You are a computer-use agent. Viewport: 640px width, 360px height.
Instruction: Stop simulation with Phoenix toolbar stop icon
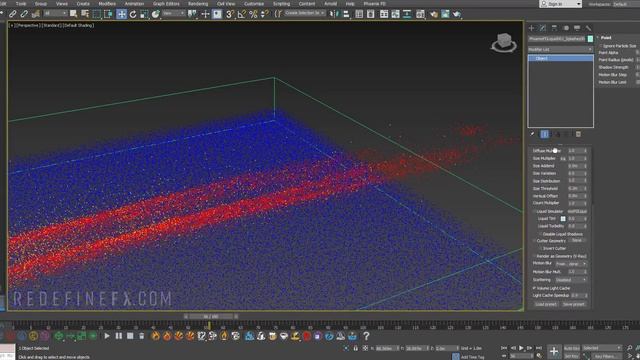pos(130,336)
